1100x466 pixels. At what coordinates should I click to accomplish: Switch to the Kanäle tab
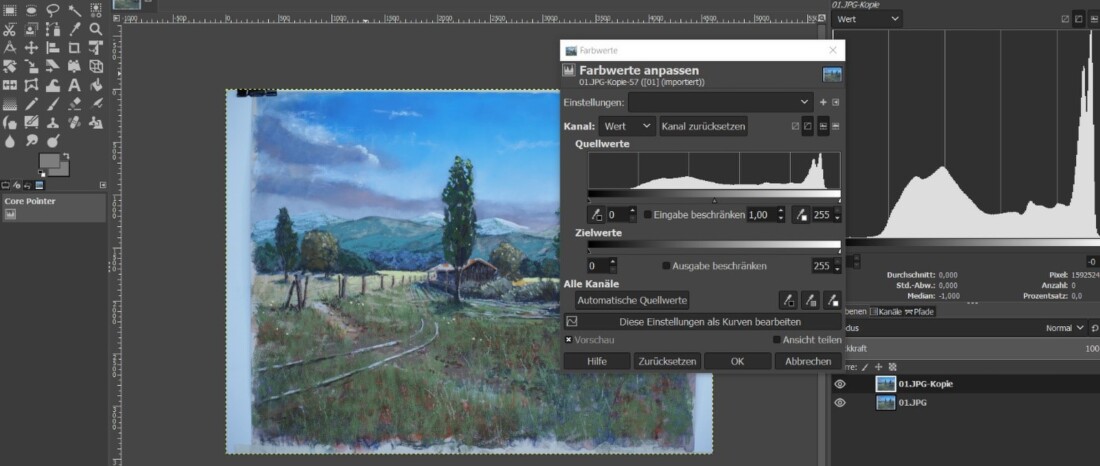pyautogui.click(x=885, y=312)
